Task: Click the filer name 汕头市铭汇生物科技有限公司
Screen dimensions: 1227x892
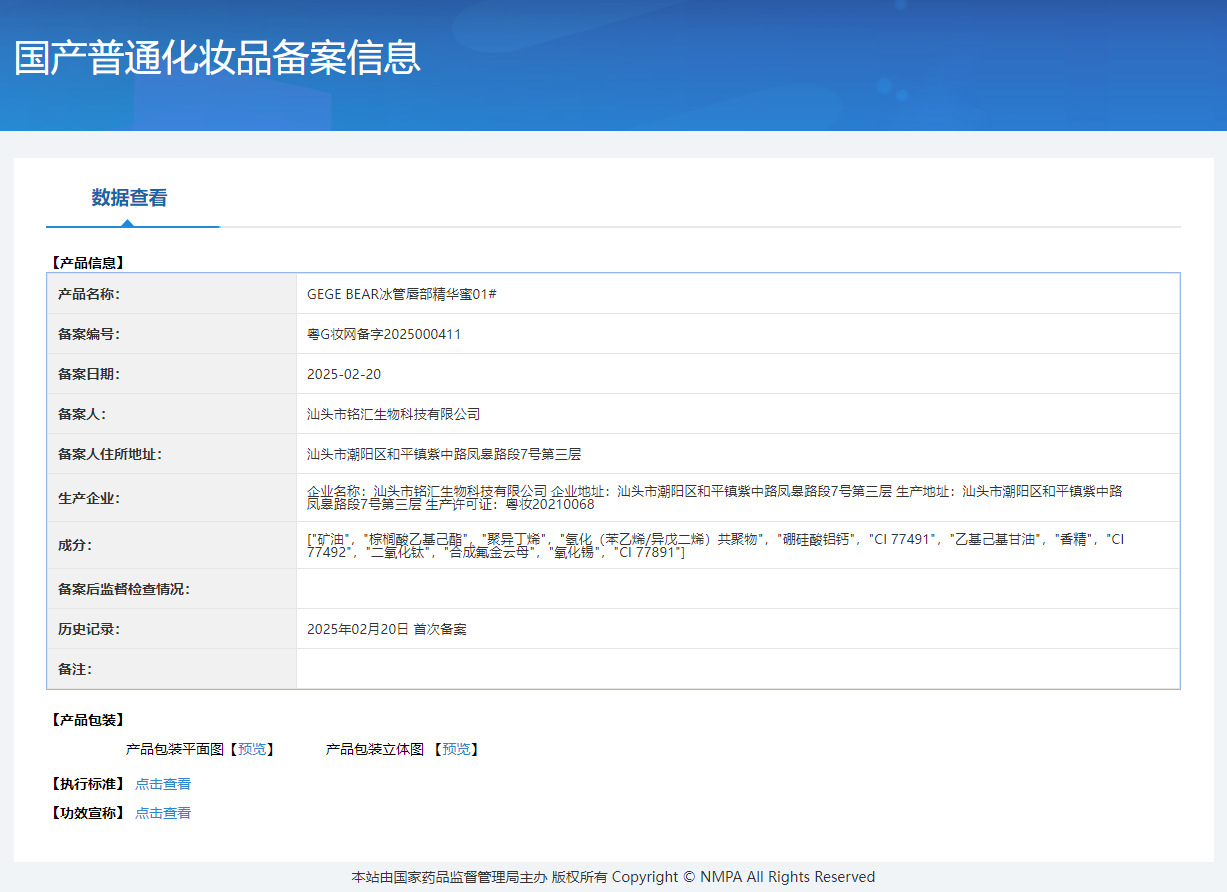Action: point(394,414)
